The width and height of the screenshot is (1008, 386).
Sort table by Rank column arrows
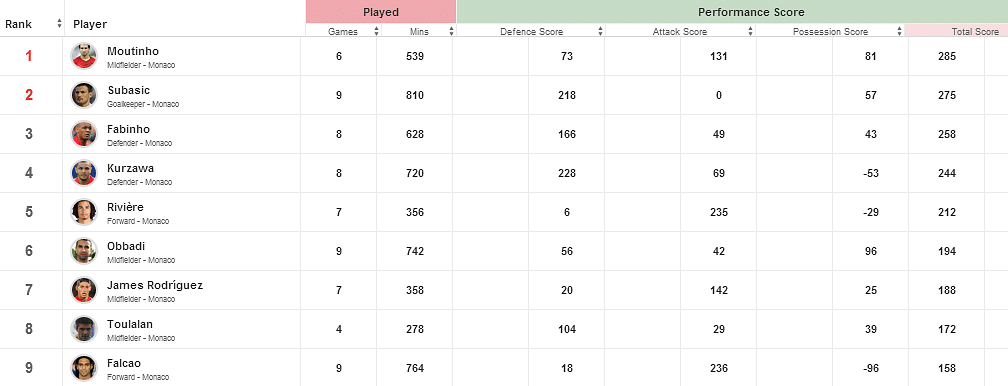[60, 24]
